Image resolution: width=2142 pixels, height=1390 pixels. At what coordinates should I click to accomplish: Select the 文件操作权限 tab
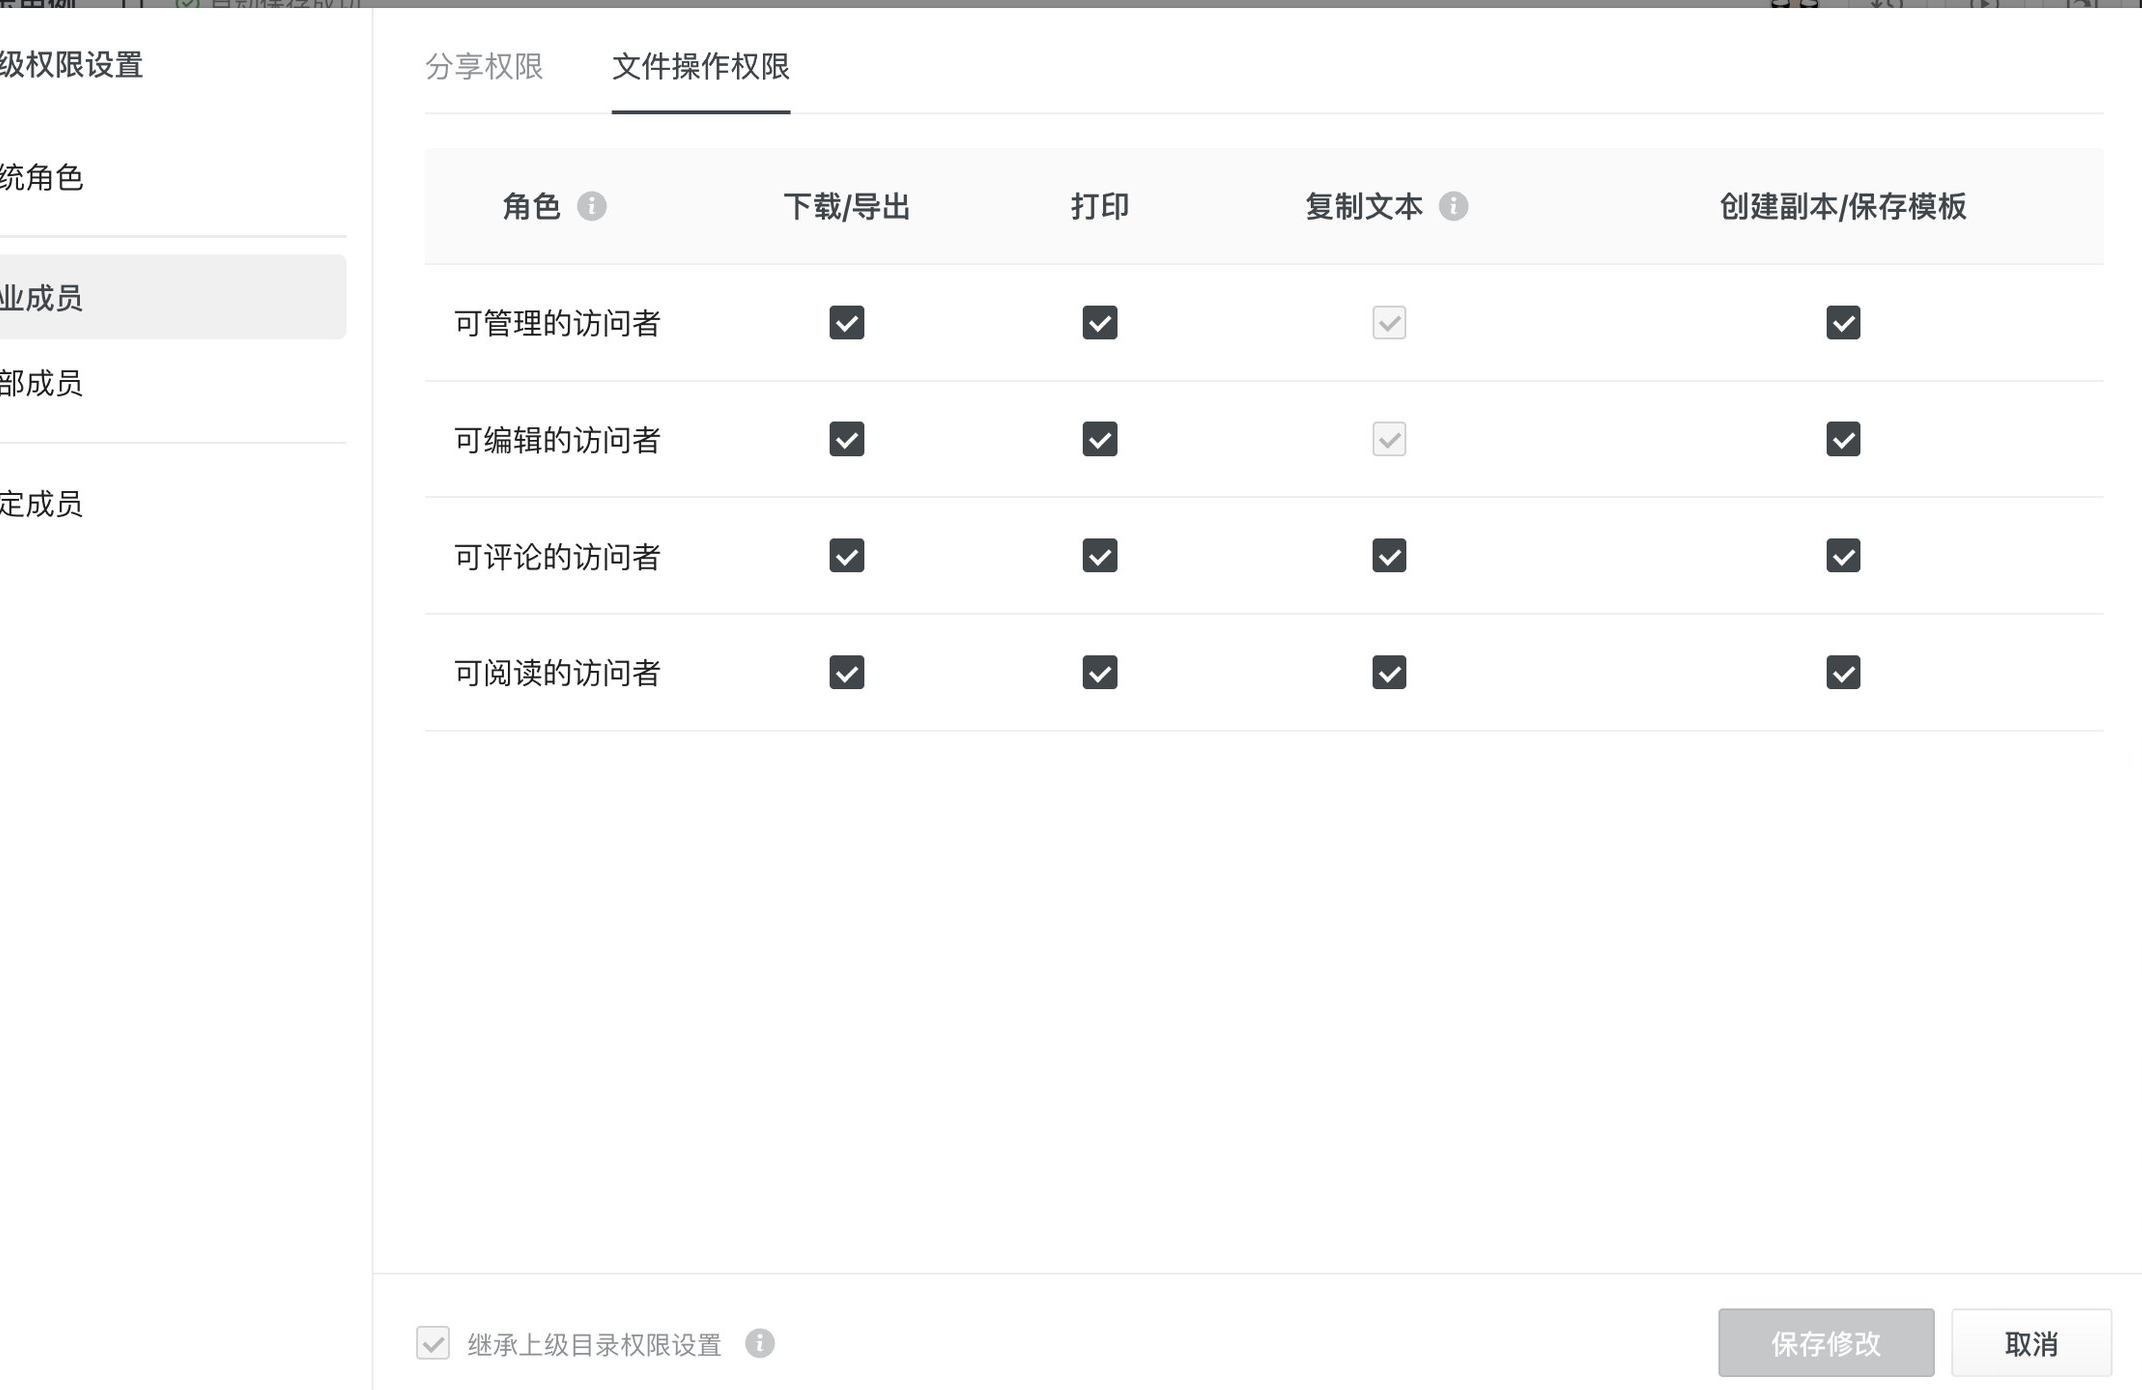(x=701, y=66)
